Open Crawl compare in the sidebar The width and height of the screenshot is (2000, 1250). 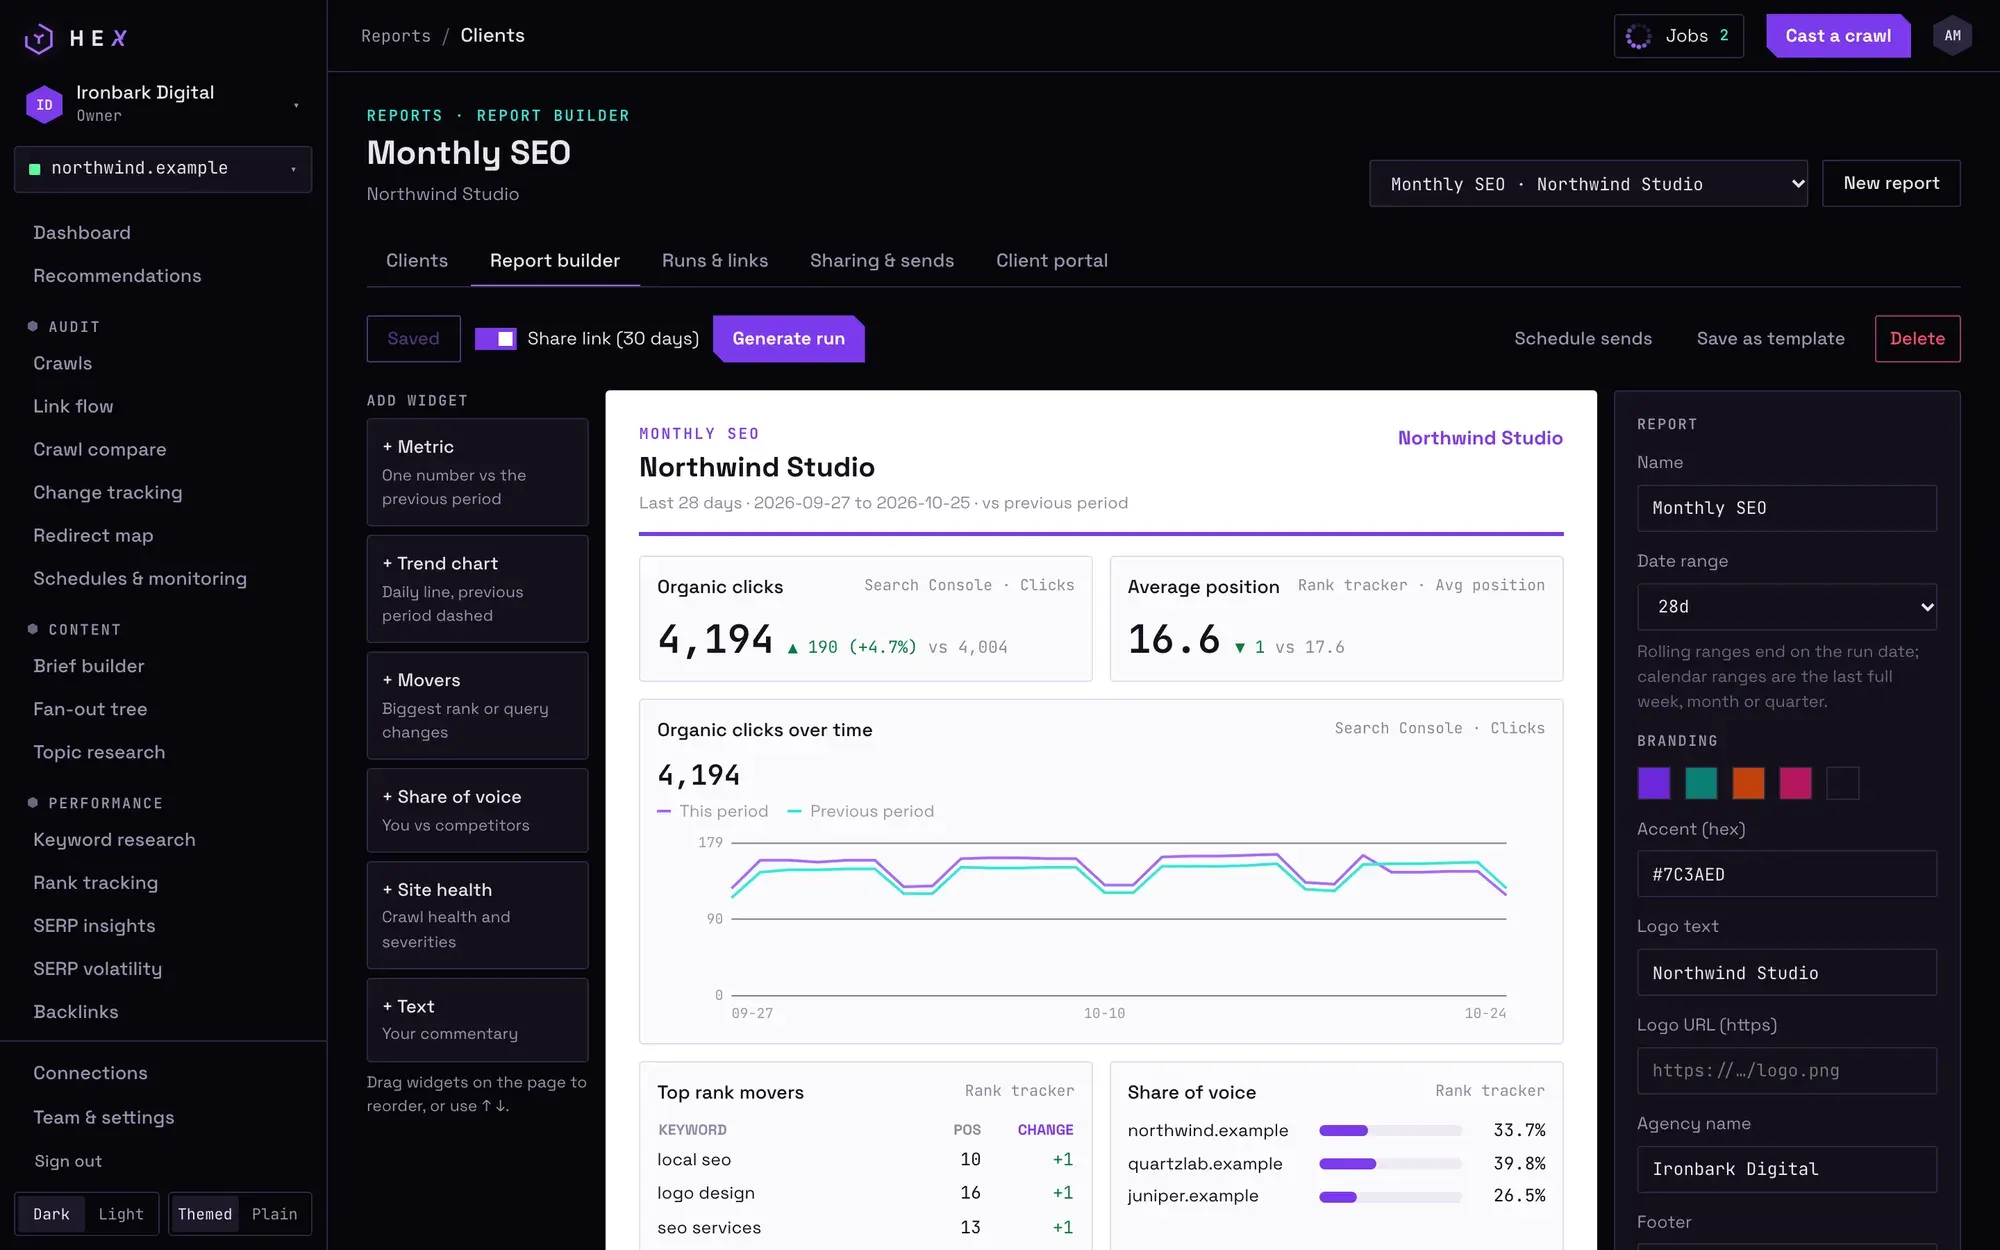click(99, 450)
